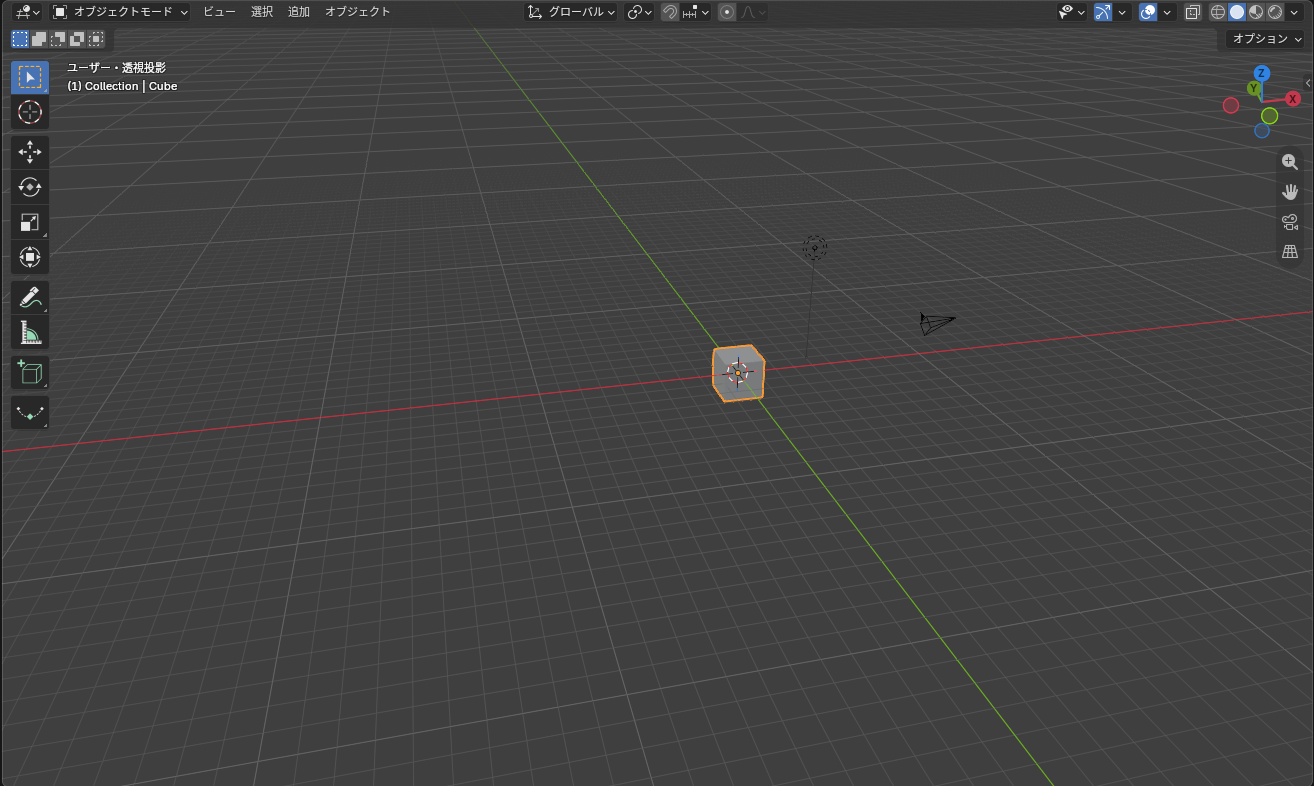Choose the Move tool
1314x786 pixels.
point(30,152)
